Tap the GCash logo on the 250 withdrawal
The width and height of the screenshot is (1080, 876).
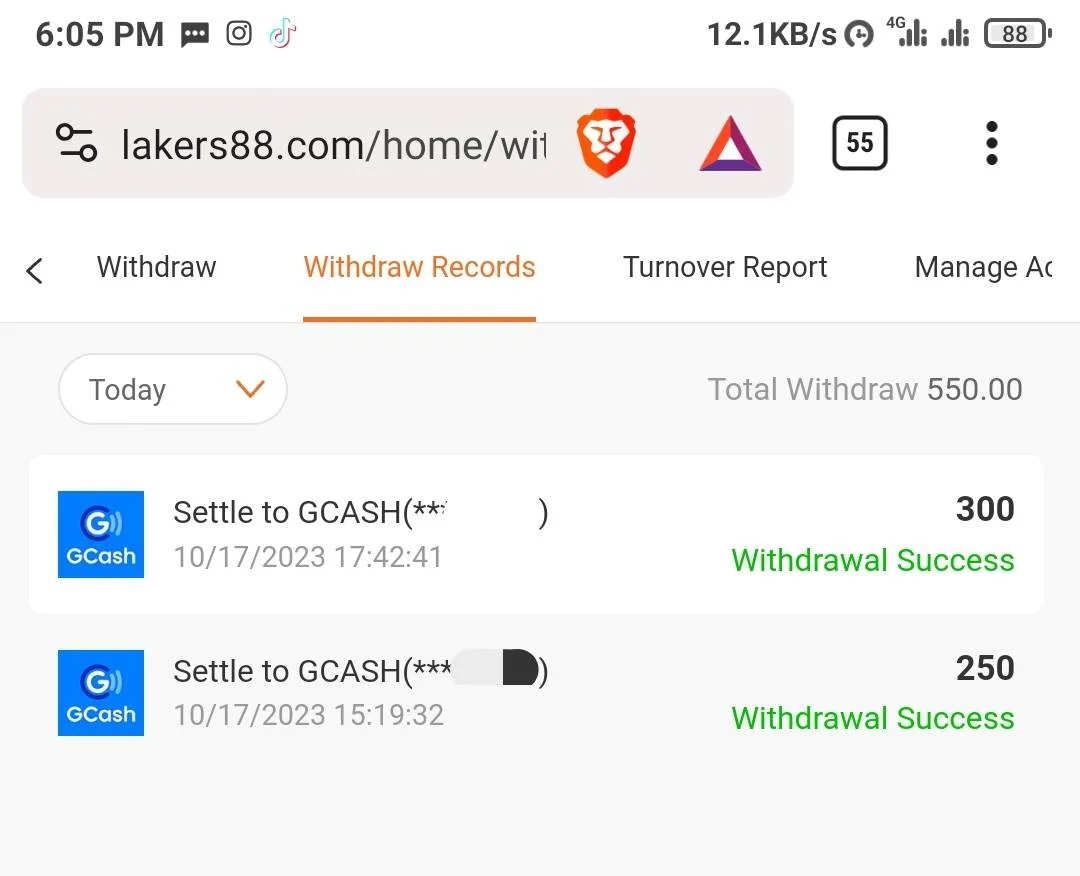tap(101, 692)
